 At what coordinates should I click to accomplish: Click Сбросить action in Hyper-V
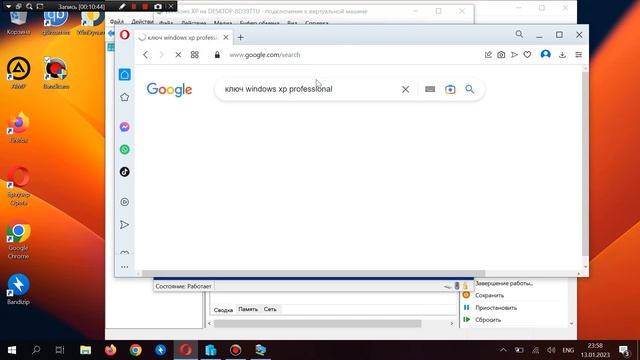coord(488,320)
